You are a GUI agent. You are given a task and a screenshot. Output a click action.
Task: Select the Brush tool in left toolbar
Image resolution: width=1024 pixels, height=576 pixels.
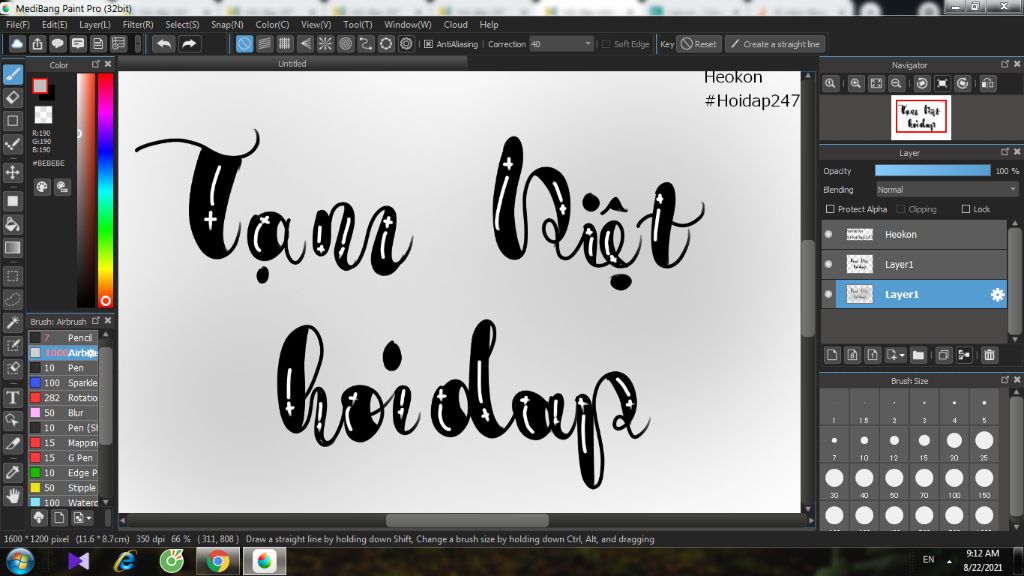[12, 74]
